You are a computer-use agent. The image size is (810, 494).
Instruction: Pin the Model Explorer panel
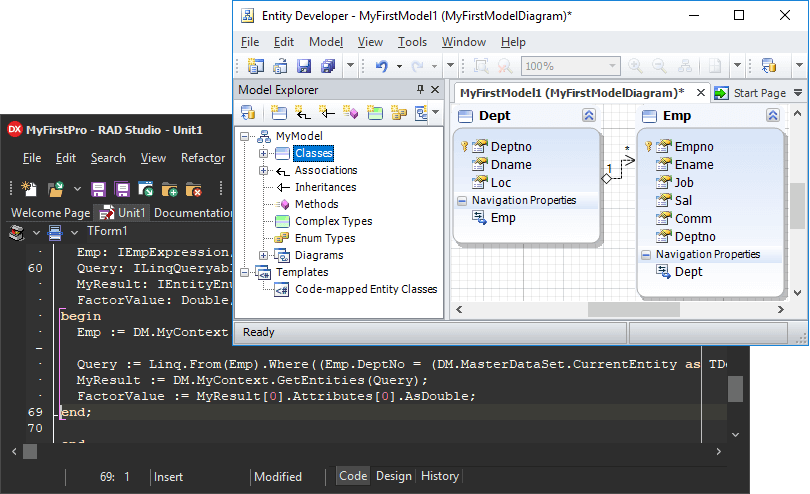coord(420,90)
